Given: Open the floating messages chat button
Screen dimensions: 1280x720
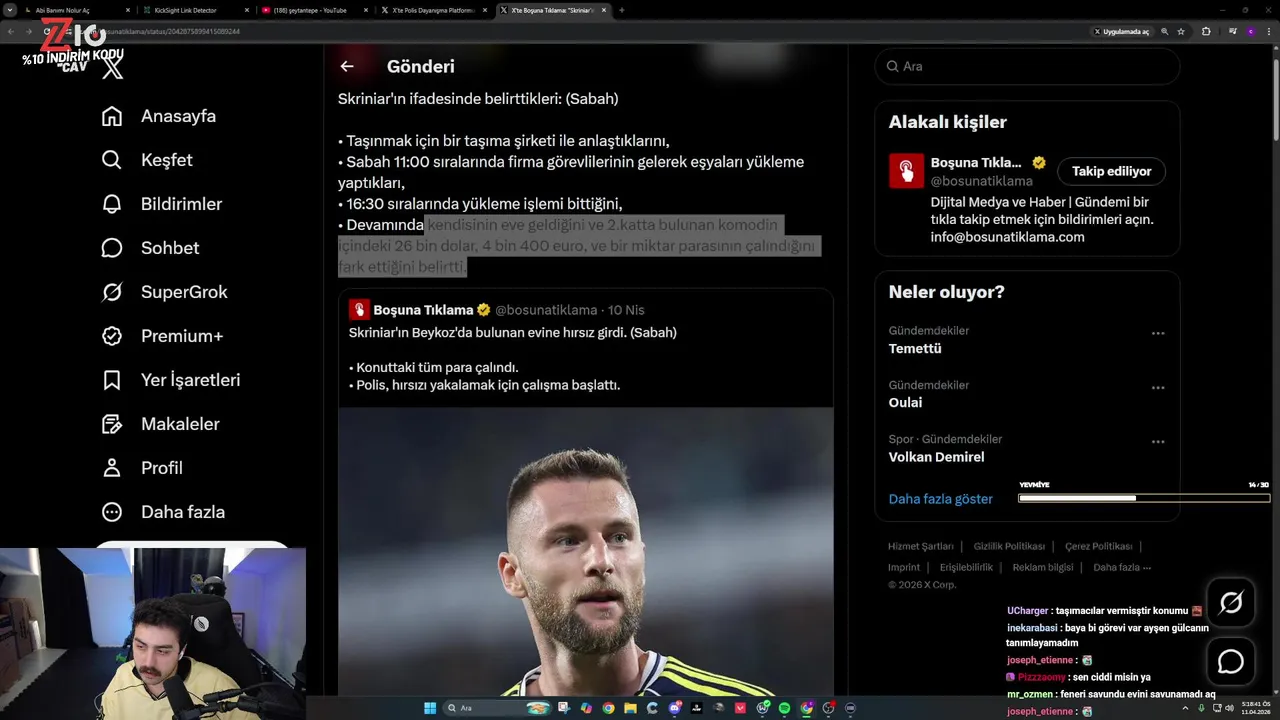Looking at the screenshot, I should coord(1231,662).
